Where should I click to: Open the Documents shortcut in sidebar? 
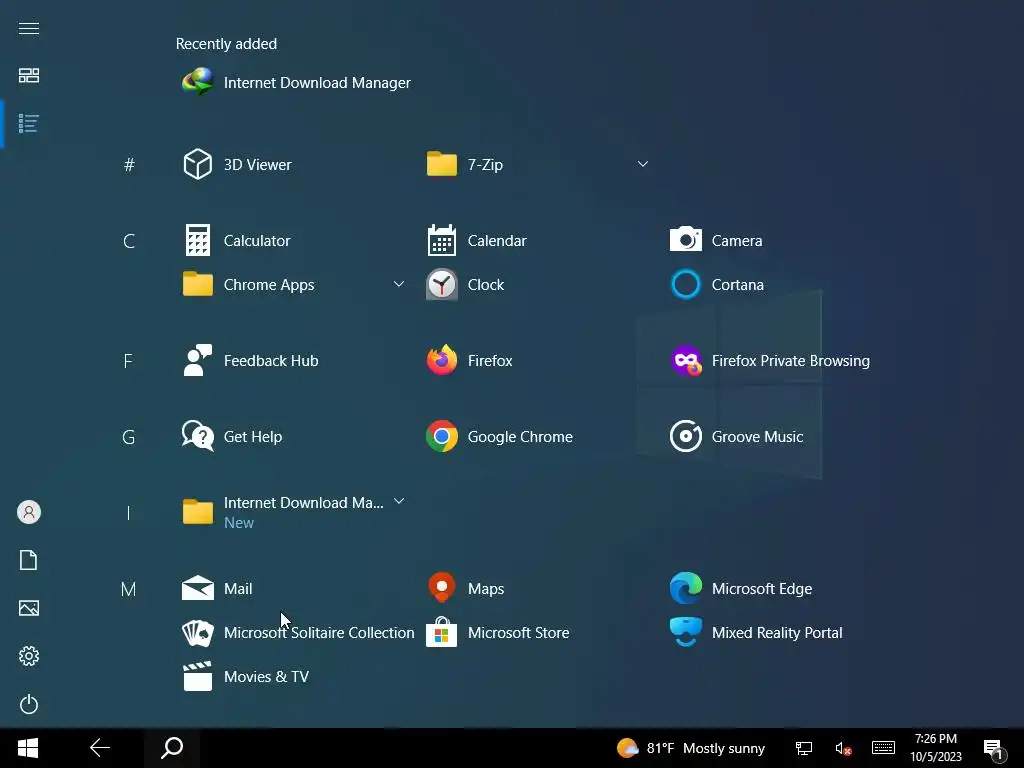[29, 560]
